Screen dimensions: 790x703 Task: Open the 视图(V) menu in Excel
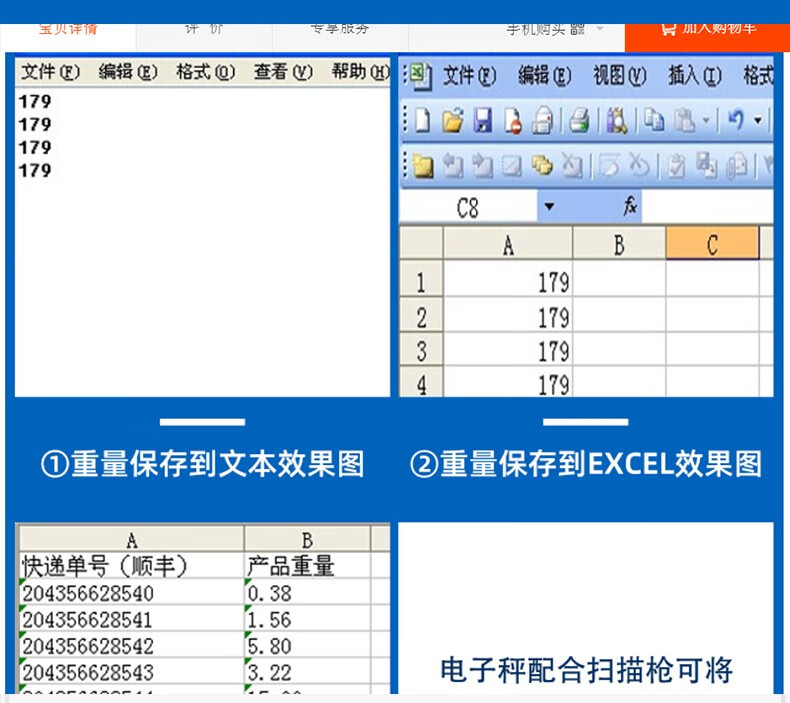click(x=619, y=76)
